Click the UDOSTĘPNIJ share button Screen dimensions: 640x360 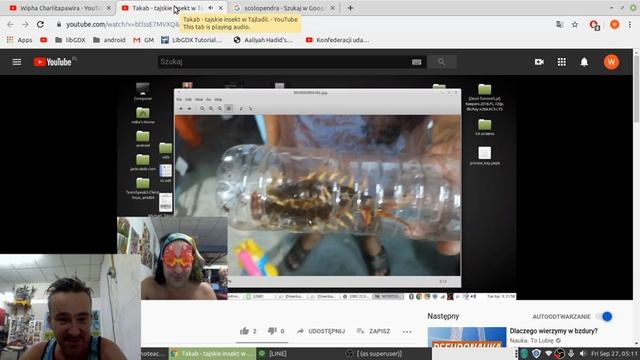(321, 331)
